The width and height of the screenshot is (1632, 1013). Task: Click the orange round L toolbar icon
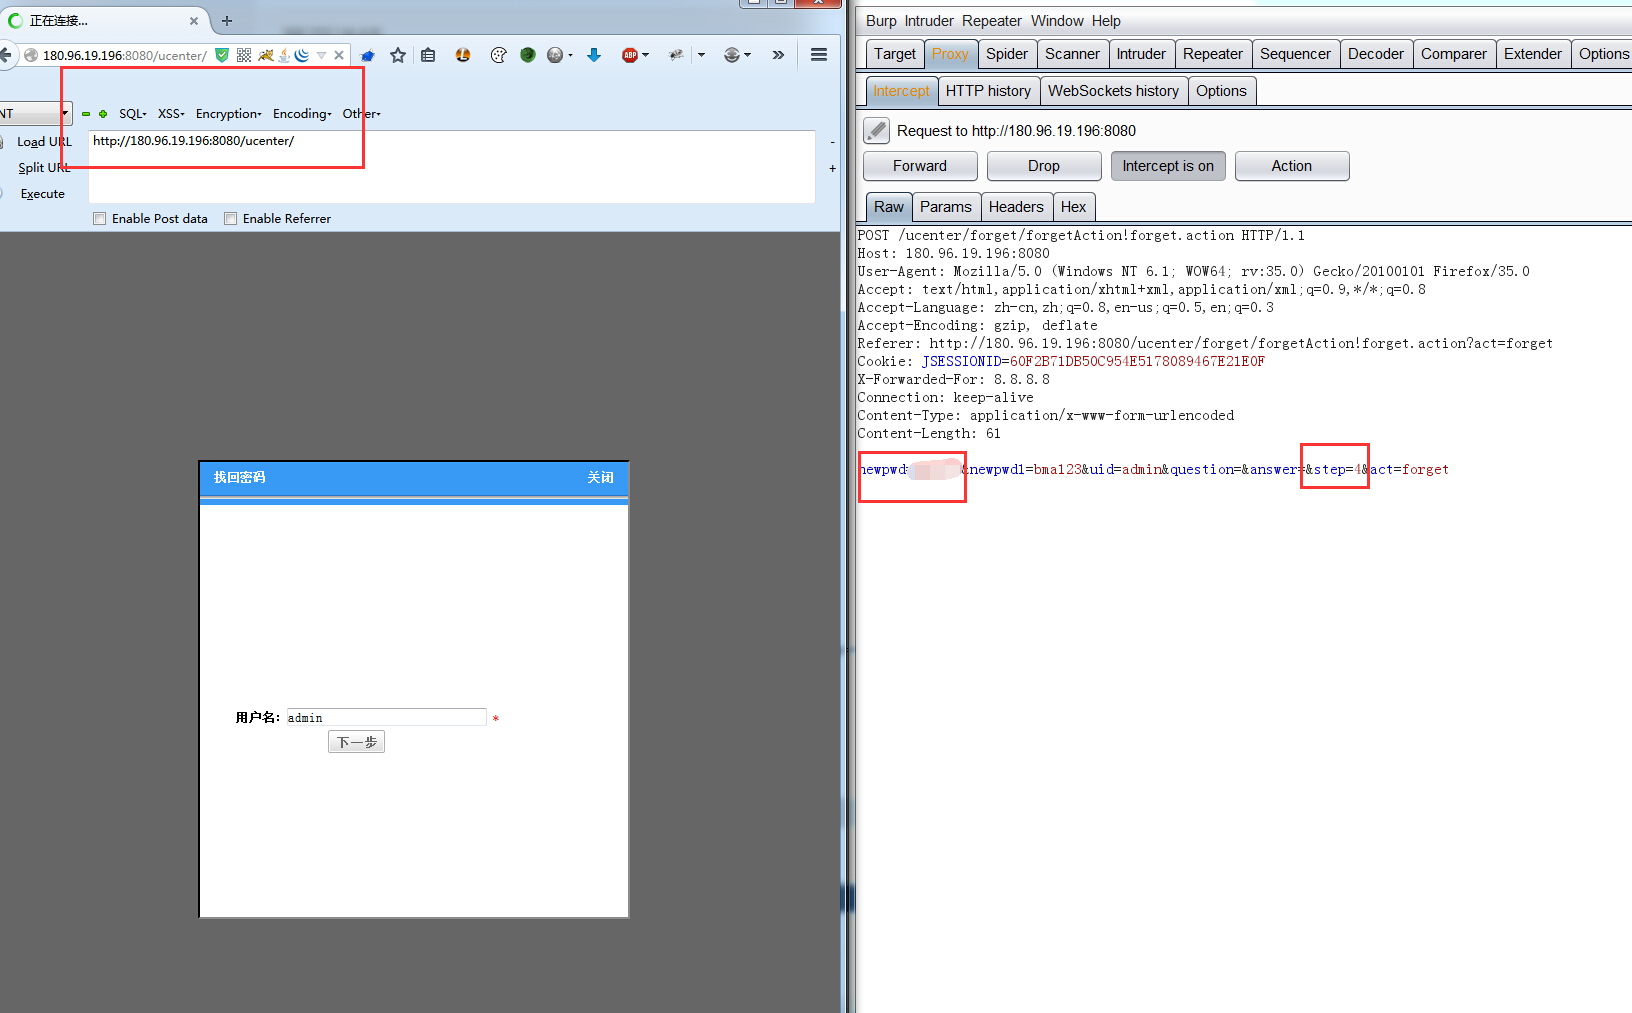click(463, 55)
